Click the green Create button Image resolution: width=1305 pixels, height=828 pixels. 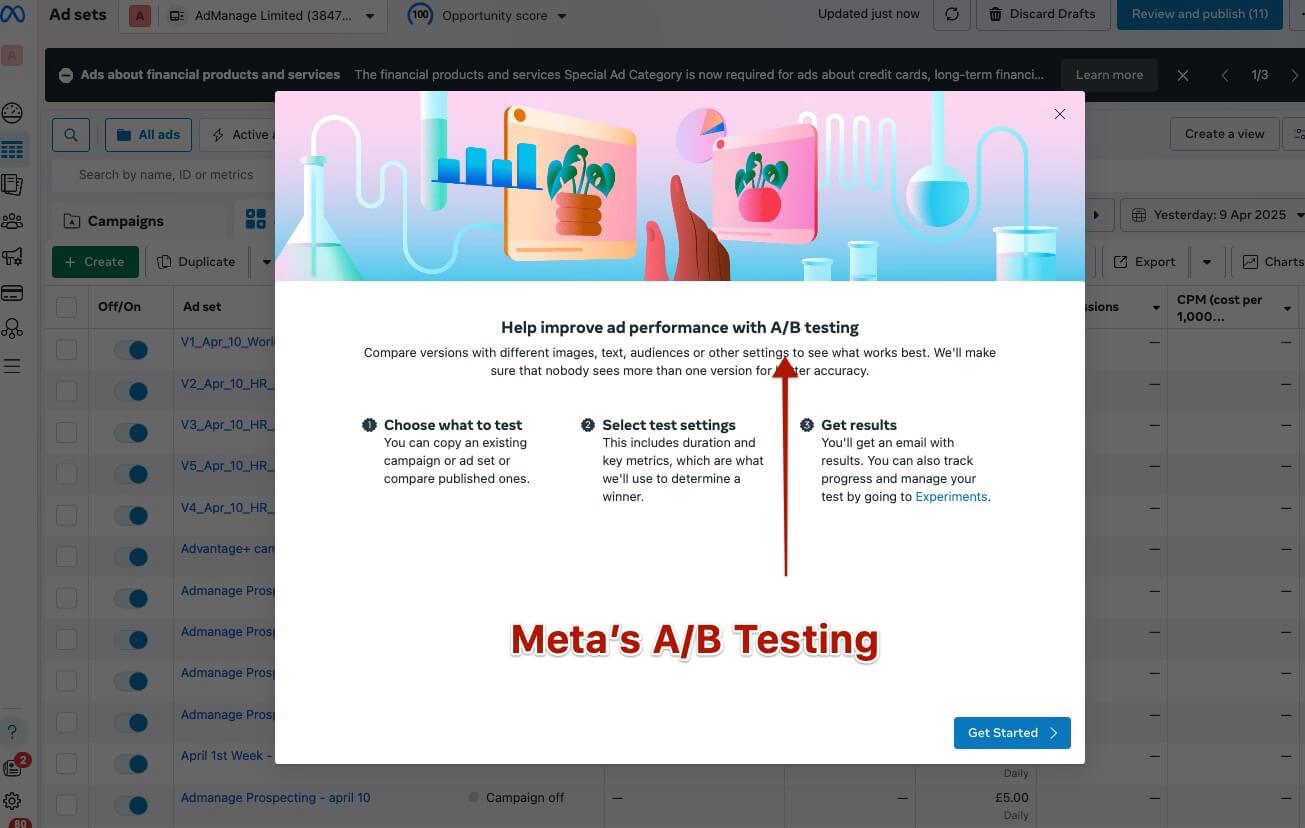[95, 262]
